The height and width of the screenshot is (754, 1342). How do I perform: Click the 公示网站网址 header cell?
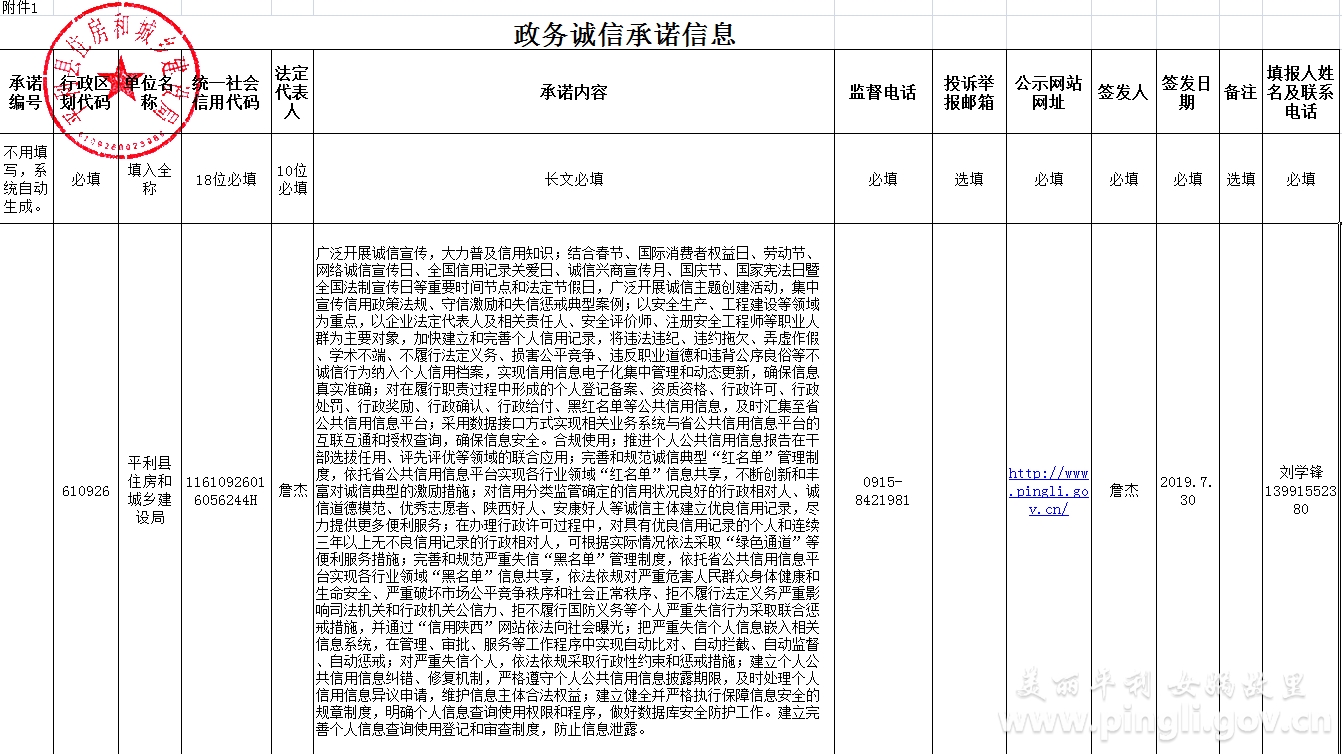[x=1048, y=92]
